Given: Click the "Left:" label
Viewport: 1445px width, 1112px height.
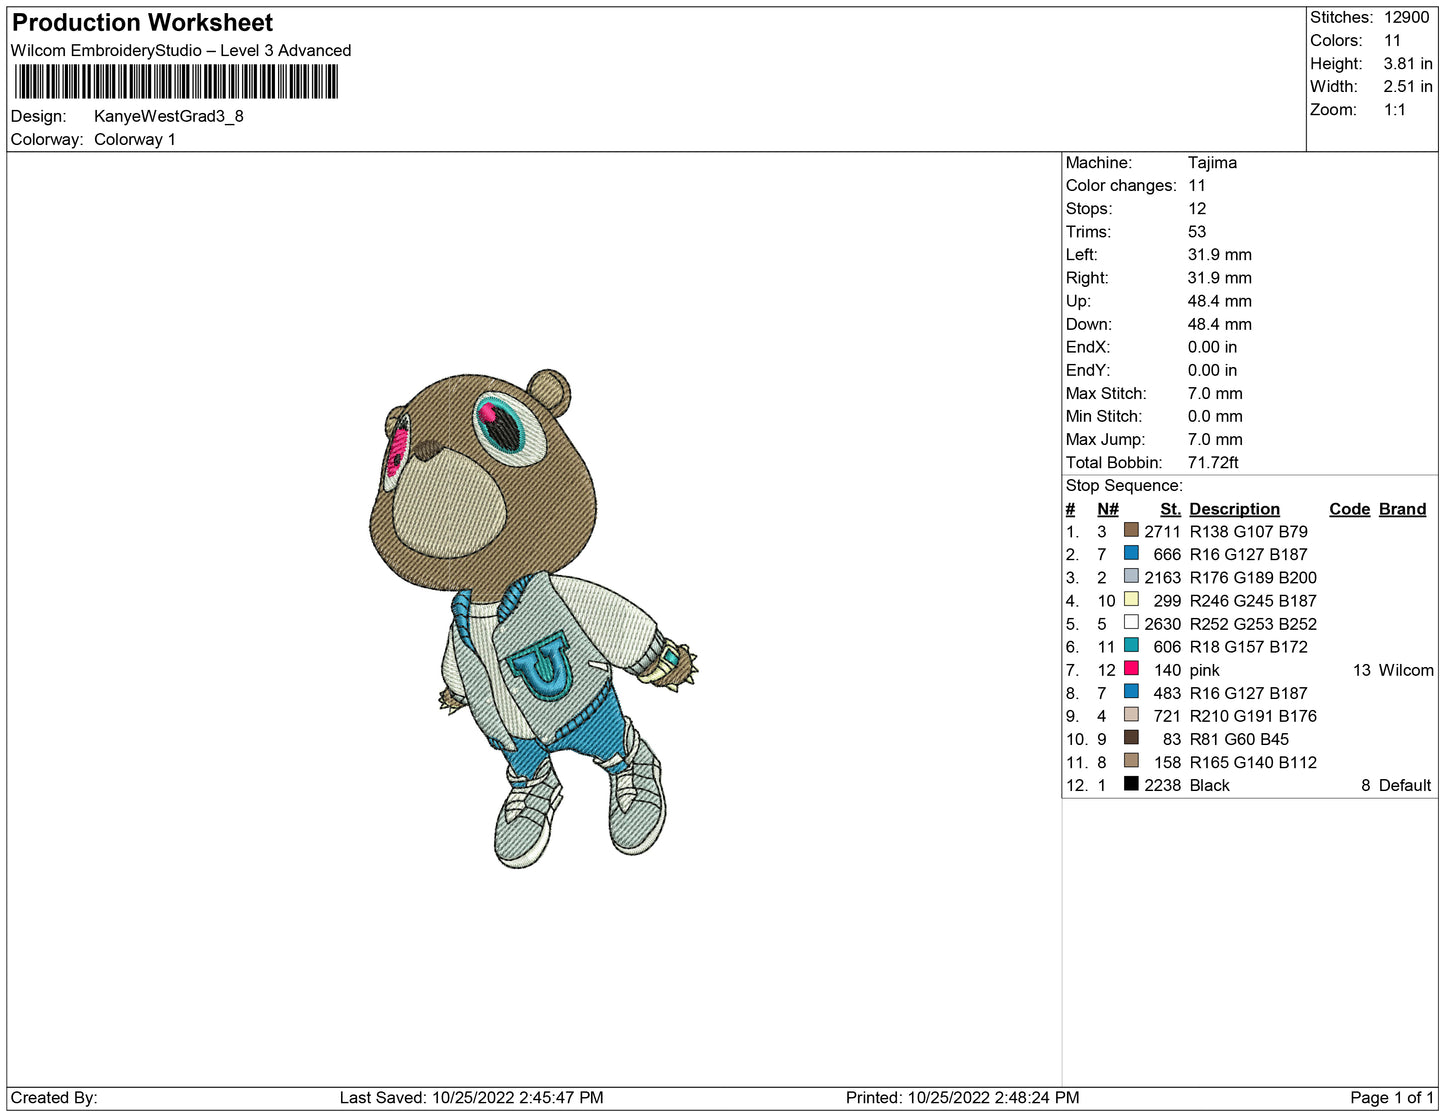Looking at the screenshot, I should coord(1082,254).
